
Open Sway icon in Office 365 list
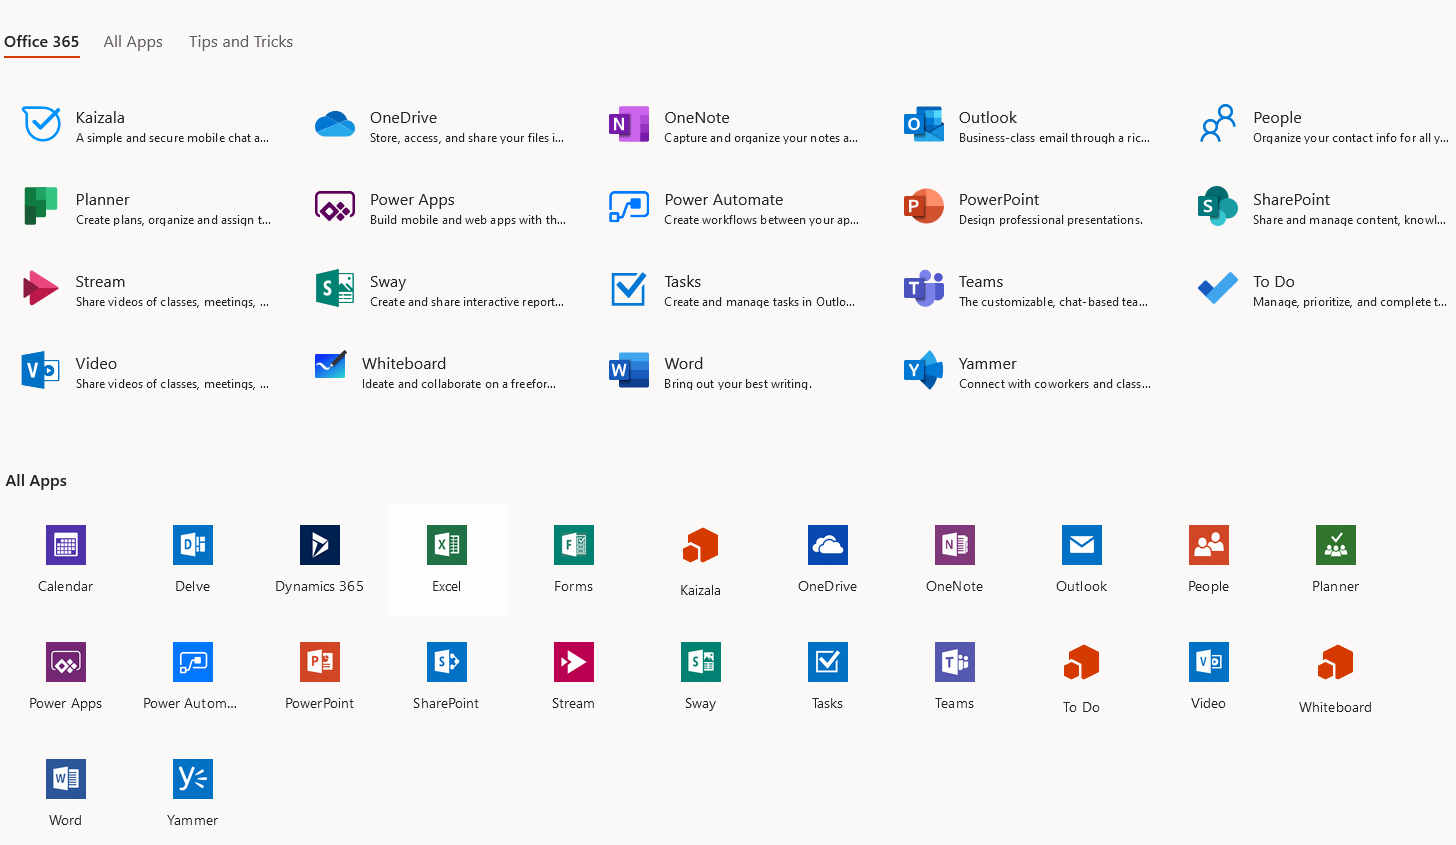[x=335, y=288]
